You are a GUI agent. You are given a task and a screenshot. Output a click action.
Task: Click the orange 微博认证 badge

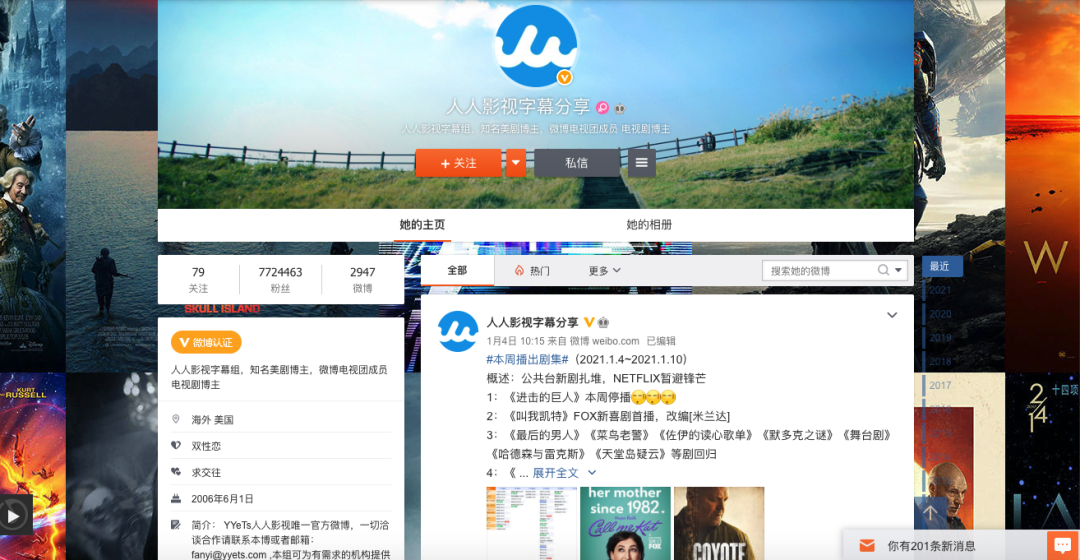click(x=206, y=342)
